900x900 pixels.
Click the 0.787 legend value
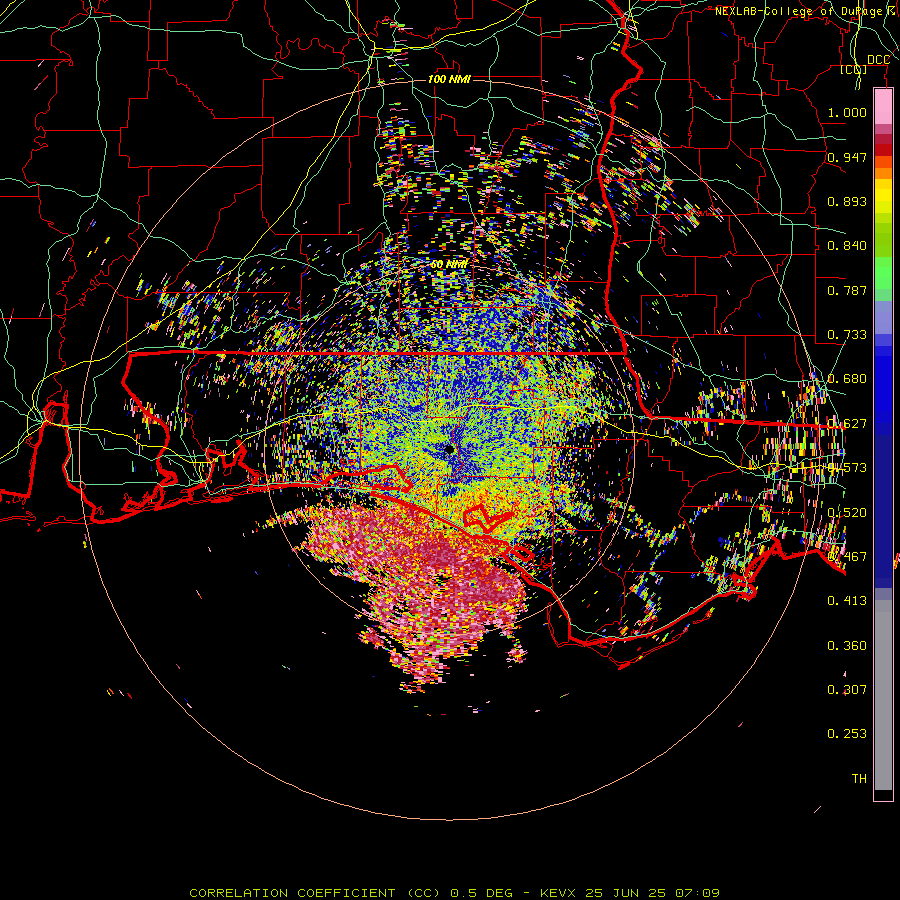847,290
